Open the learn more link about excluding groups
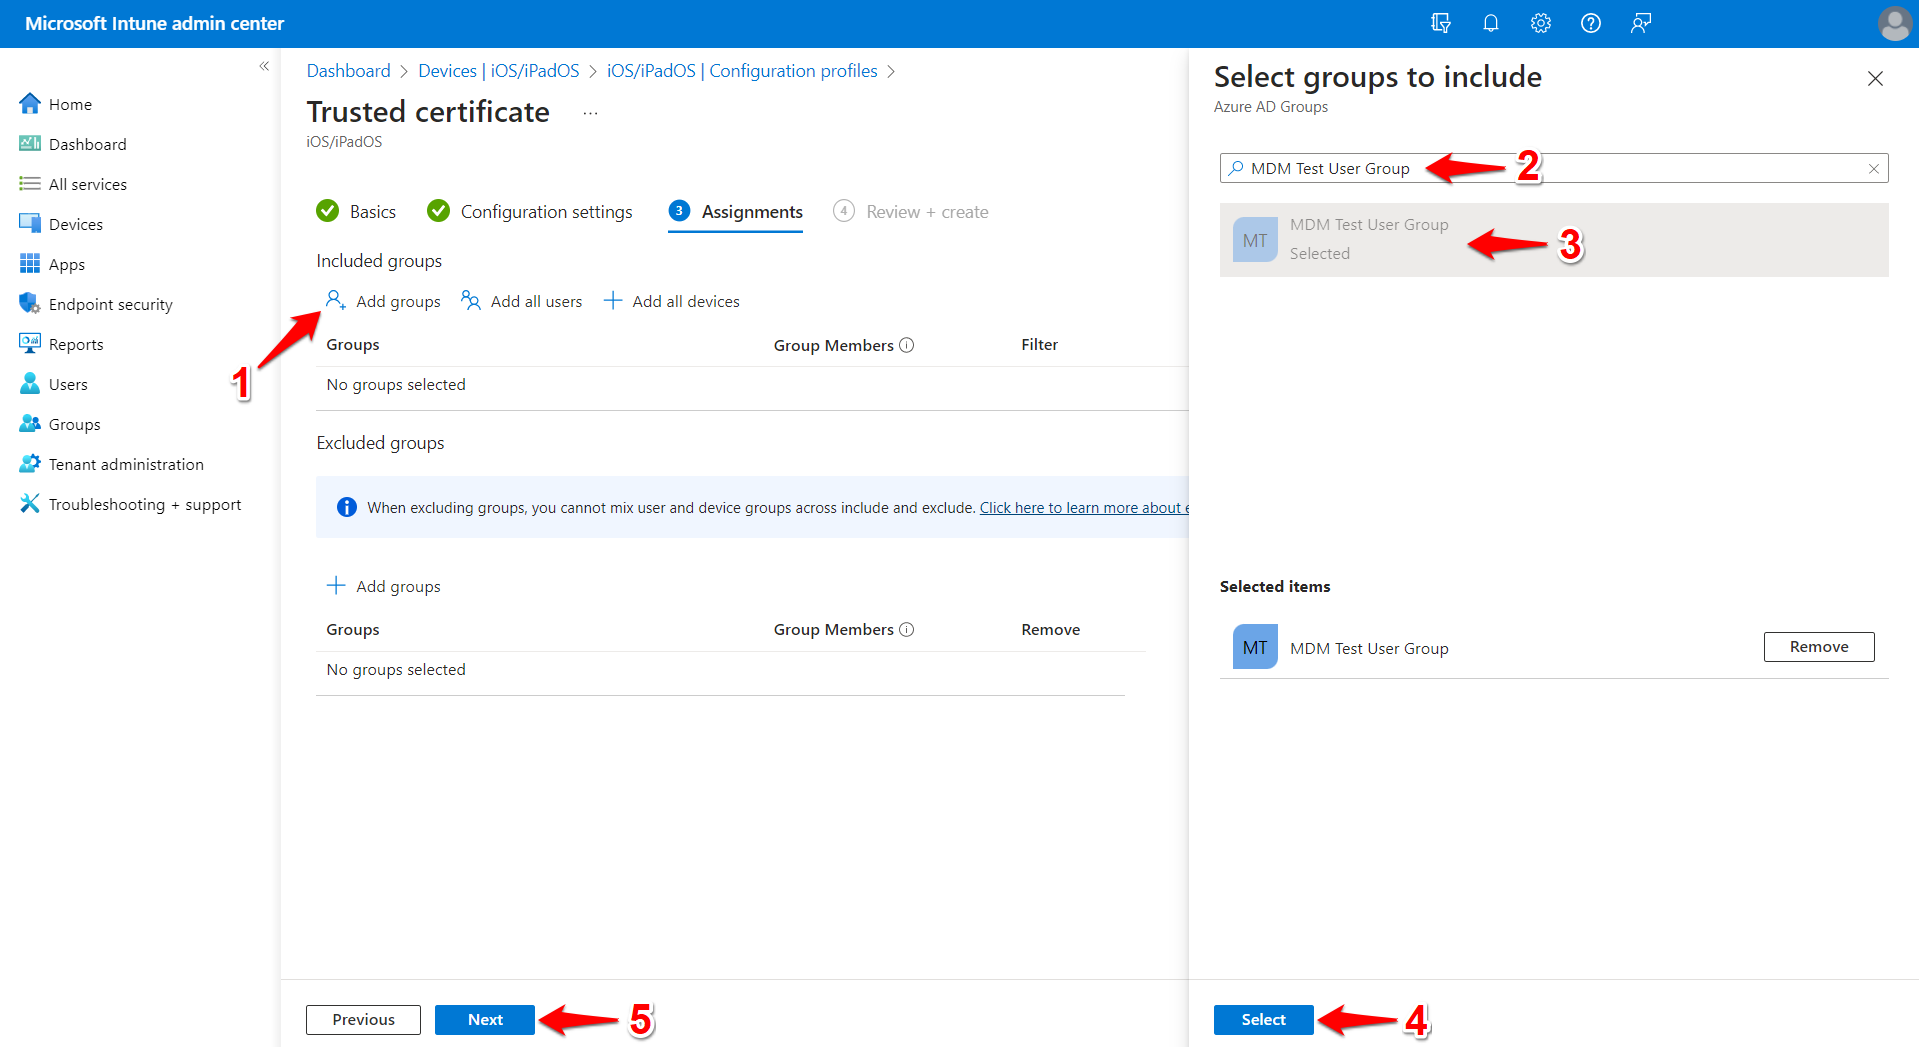Image resolution: width=1919 pixels, height=1047 pixels. (x=1084, y=508)
